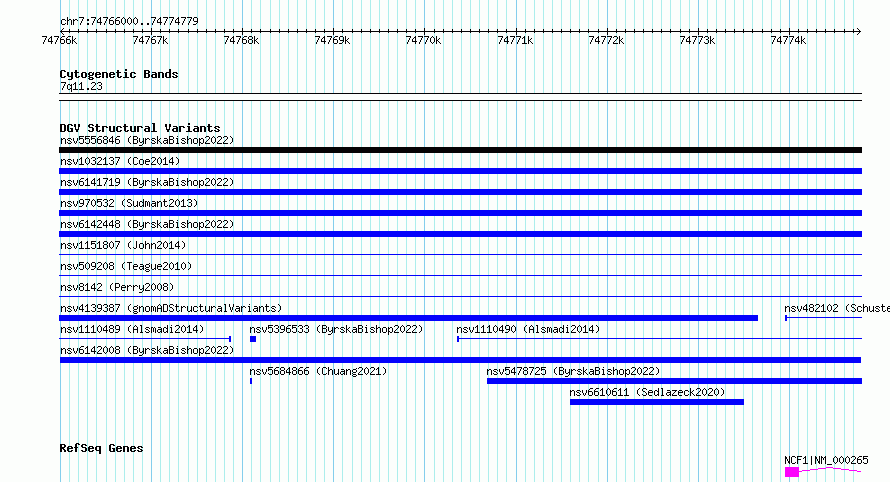Select nsv5396533 (ByrskaBishop2022) label
The height and width of the screenshot is (482, 890).
[336, 329]
